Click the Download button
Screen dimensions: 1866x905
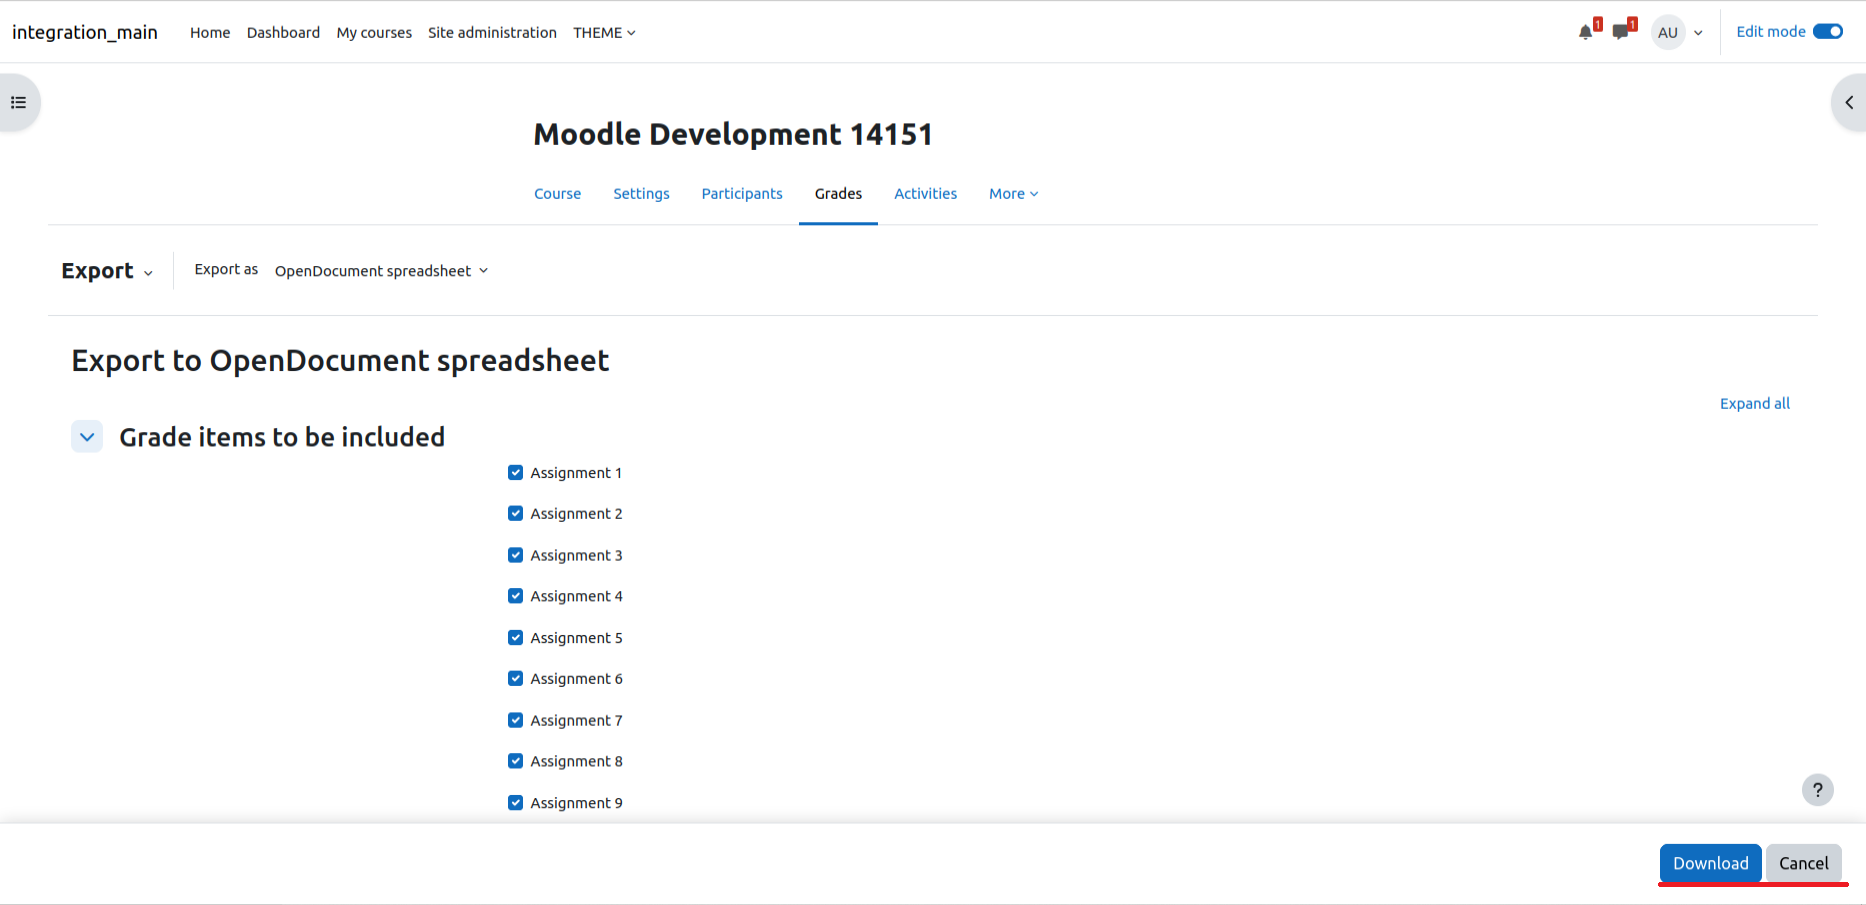pos(1710,863)
